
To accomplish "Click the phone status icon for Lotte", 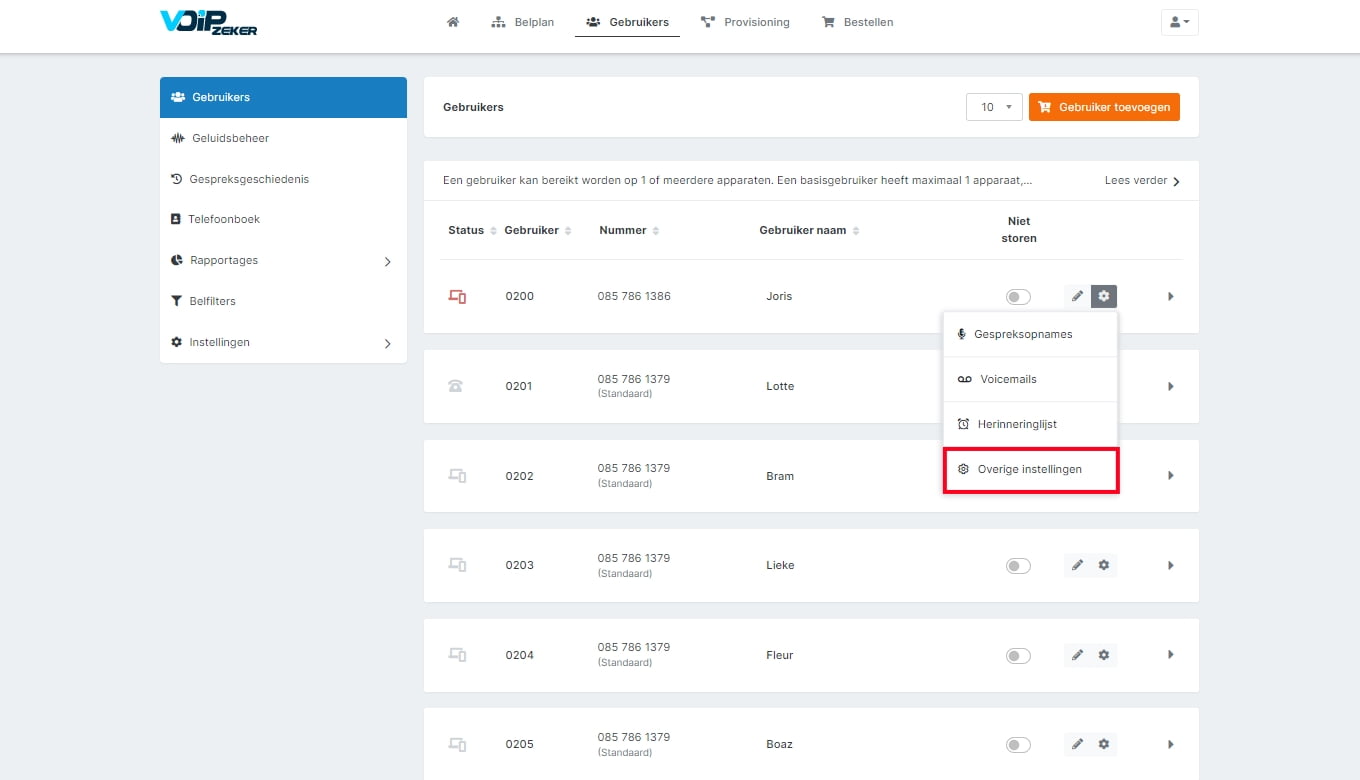I will coord(456,386).
